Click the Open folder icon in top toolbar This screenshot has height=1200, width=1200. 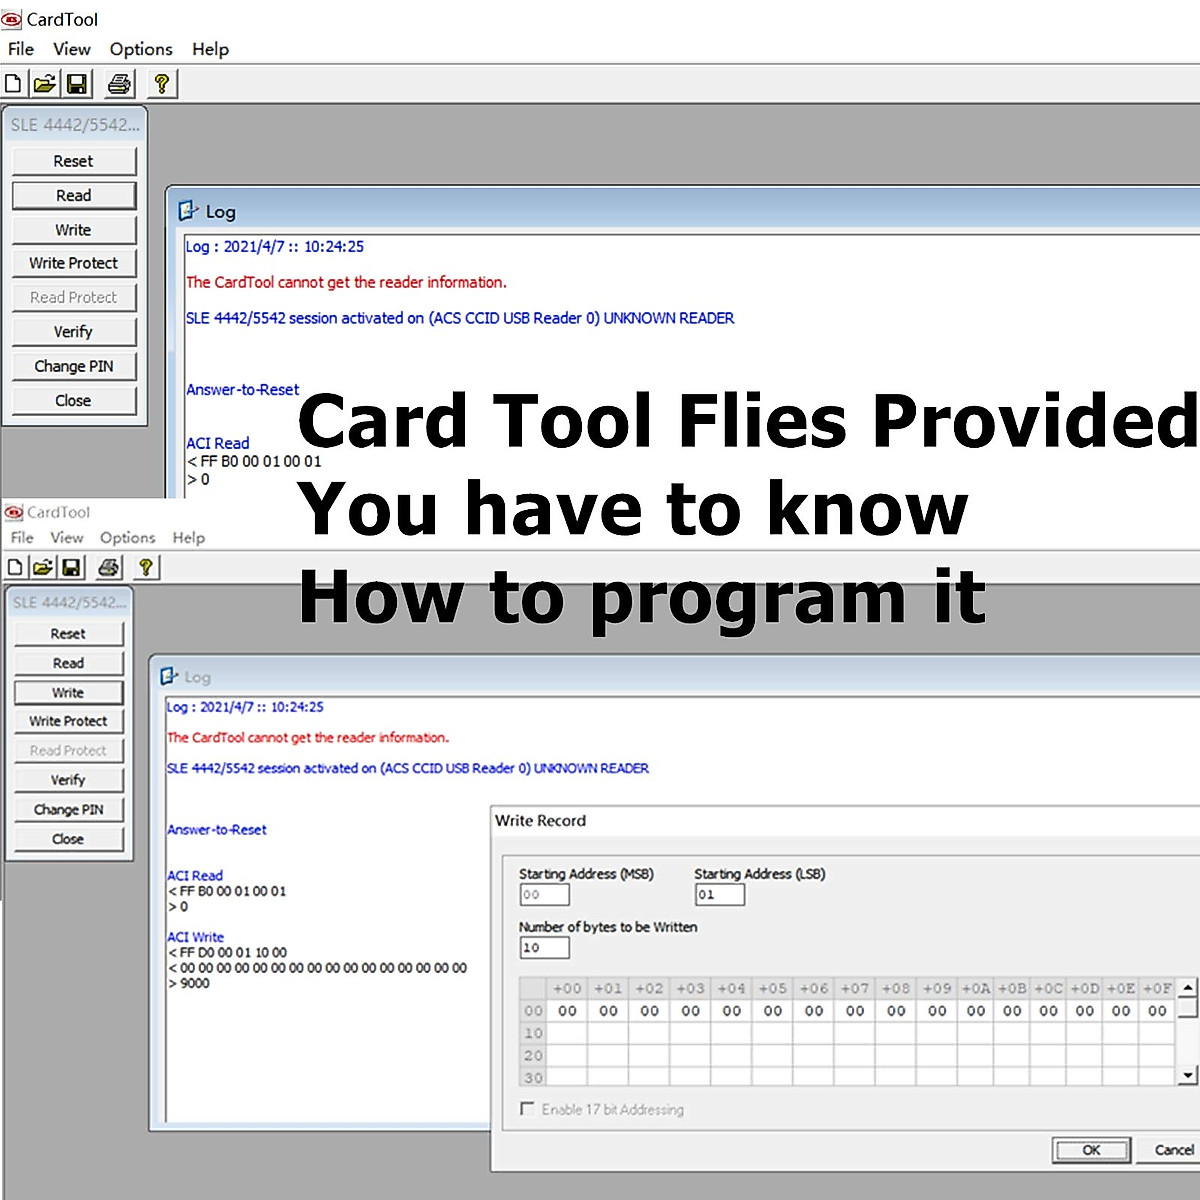tap(44, 84)
